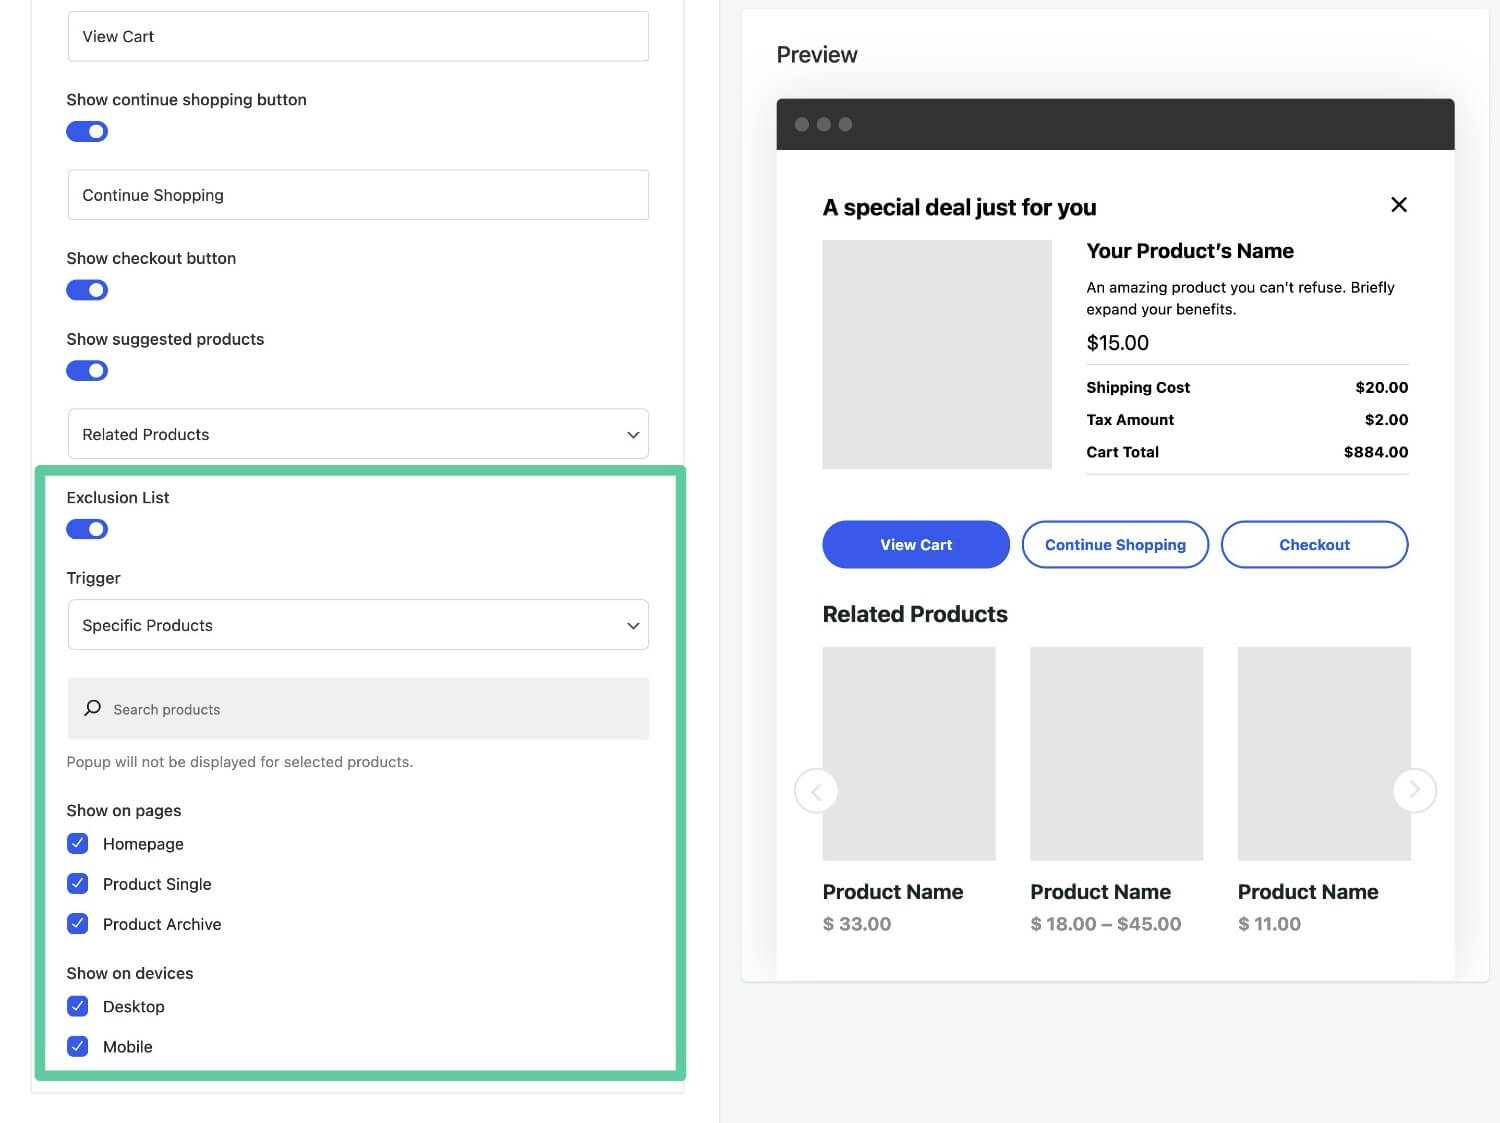This screenshot has height=1123, width=1500.
Task: Click the $15.00 product price
Action: 1117,343
